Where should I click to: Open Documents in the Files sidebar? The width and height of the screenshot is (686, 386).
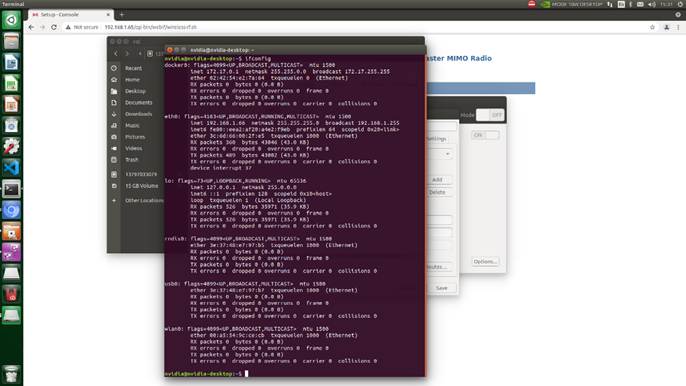pos(138,102)
